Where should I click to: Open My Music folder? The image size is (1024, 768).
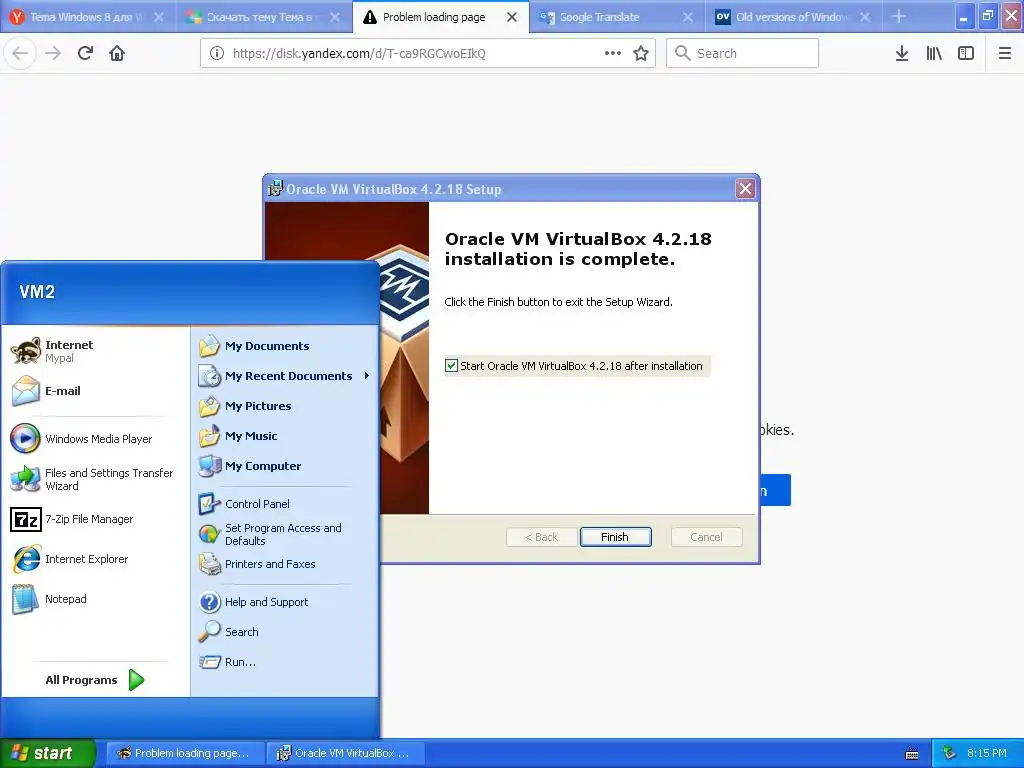click(x=284, y=436)
